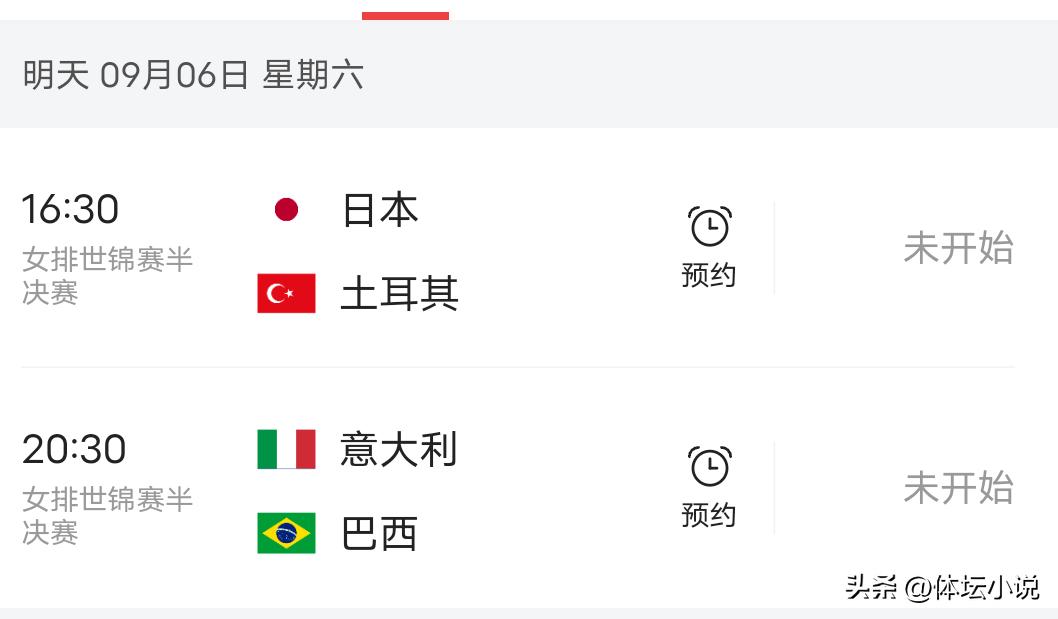
Task: Open the team name 巴西
Action: click(x=379, y=533)
